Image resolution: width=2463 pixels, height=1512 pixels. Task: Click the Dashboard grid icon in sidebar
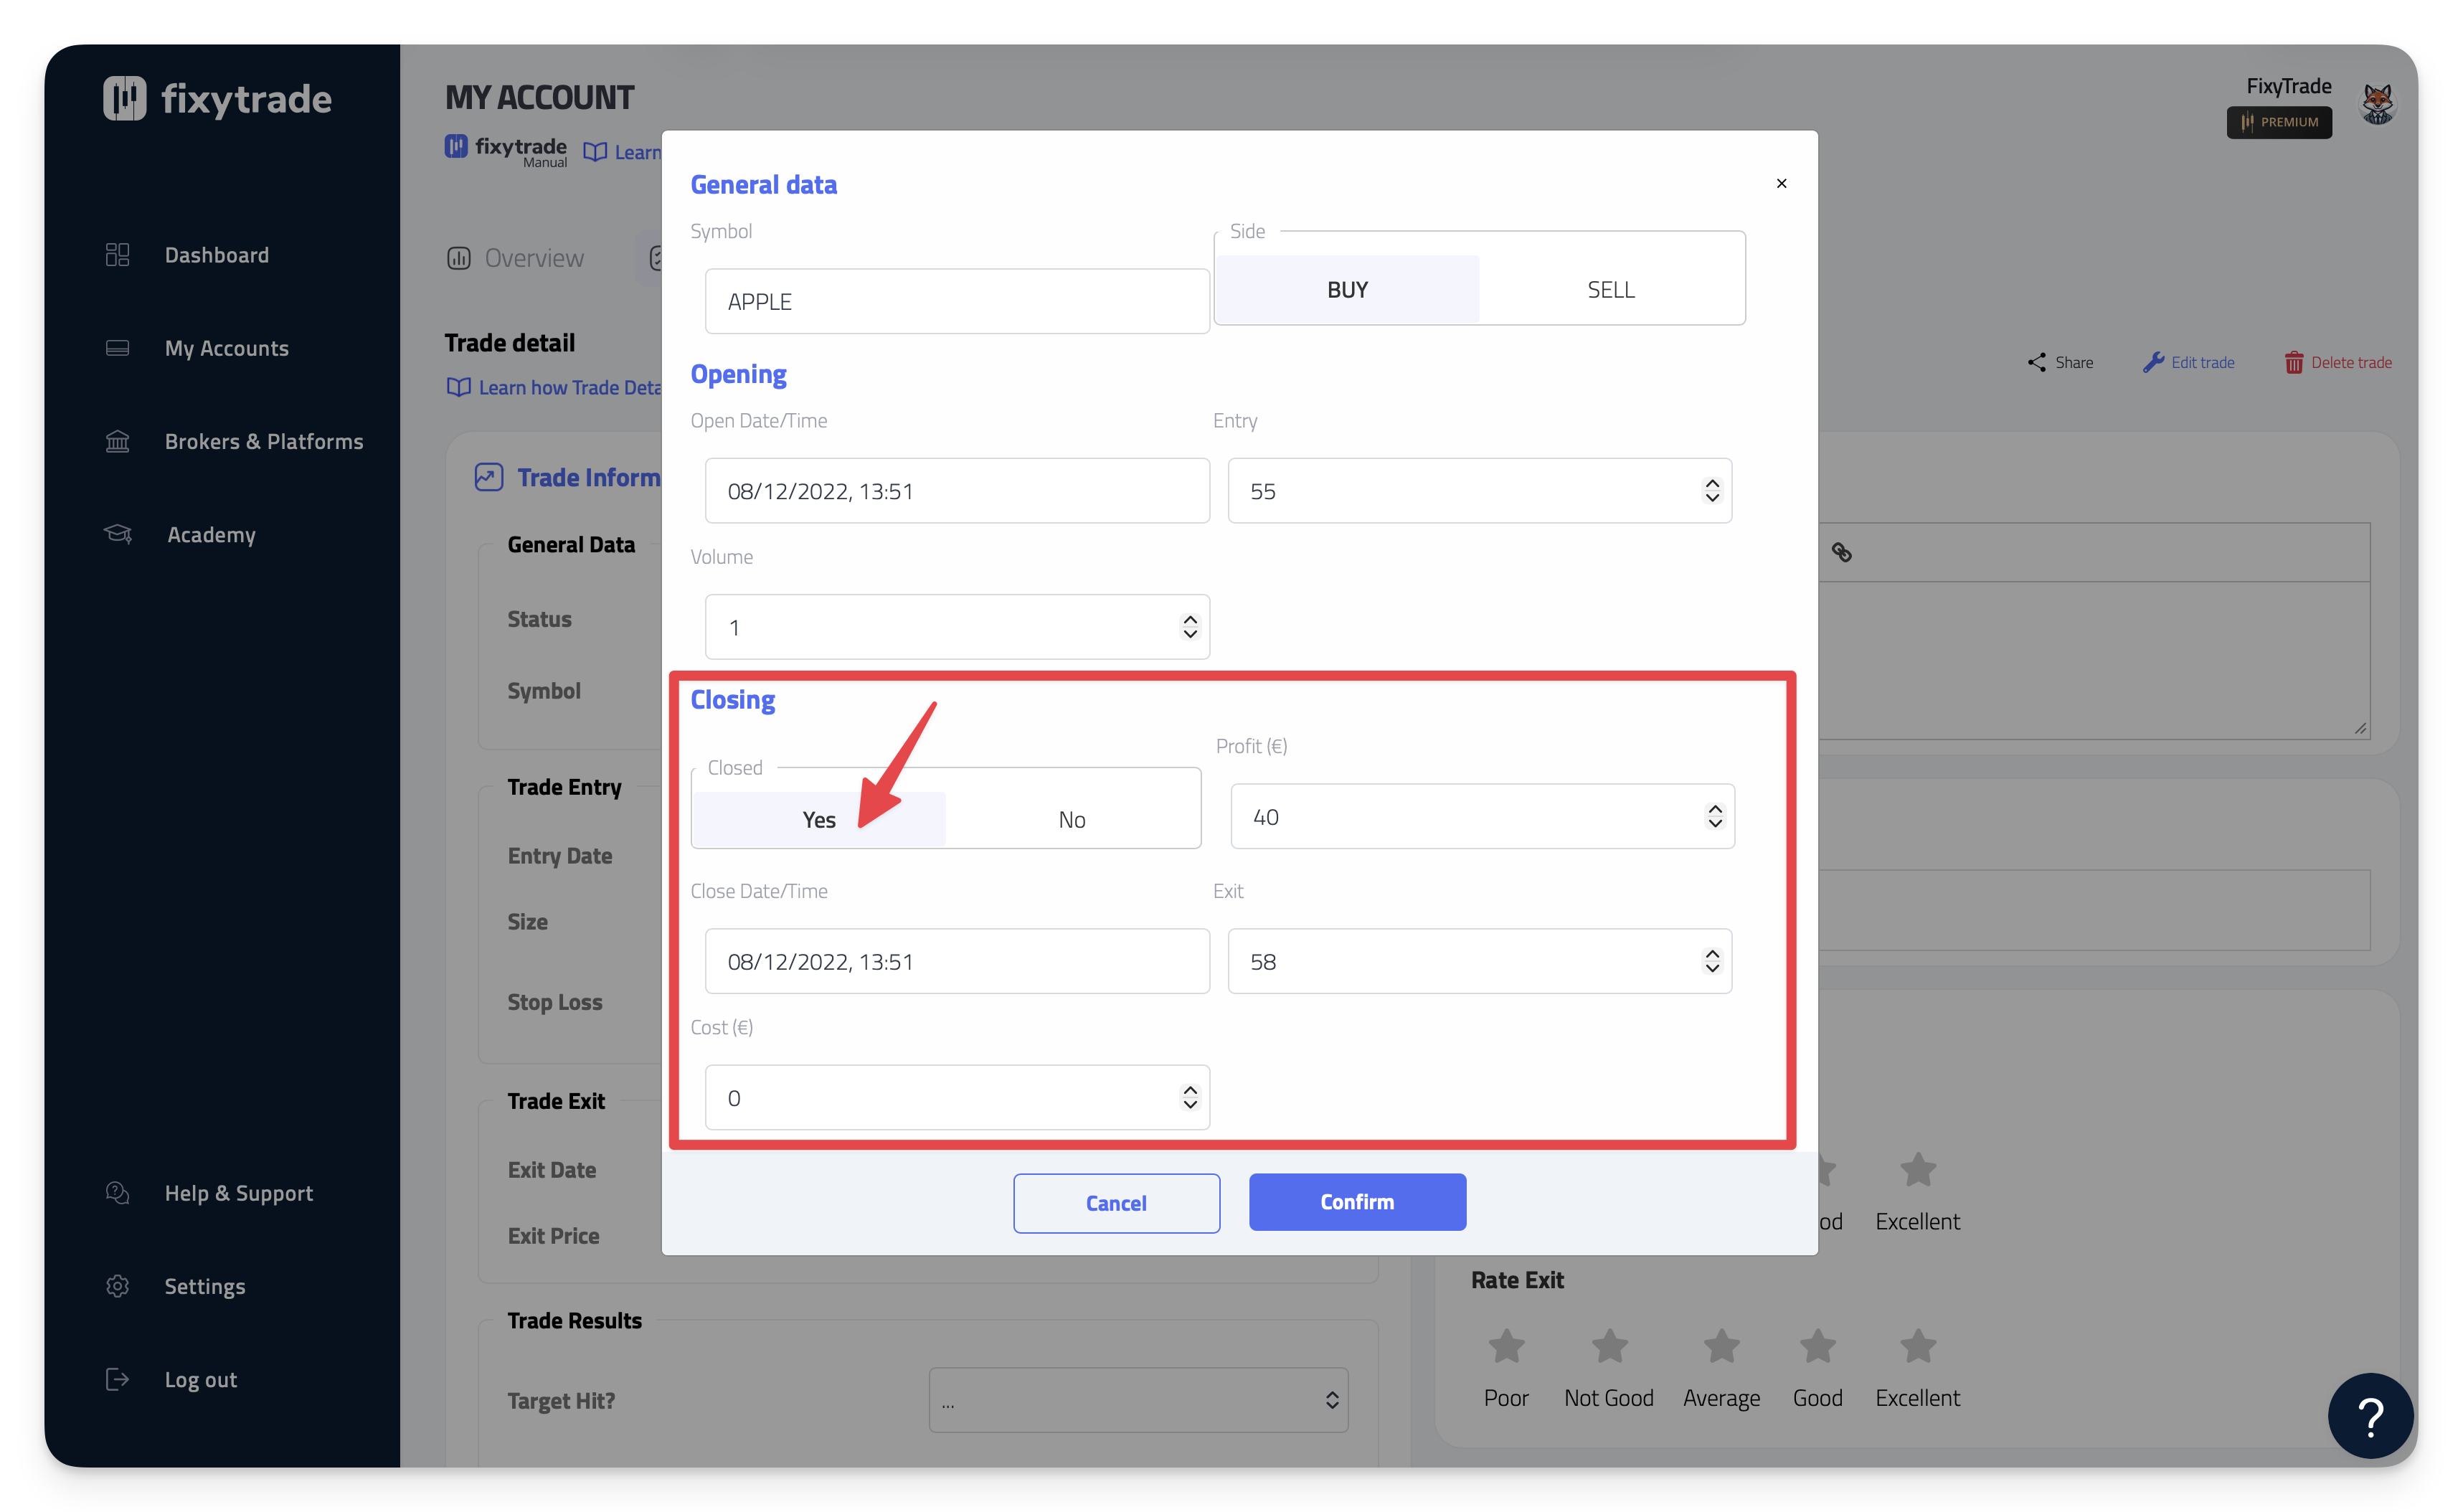click(x=117, y=255)
